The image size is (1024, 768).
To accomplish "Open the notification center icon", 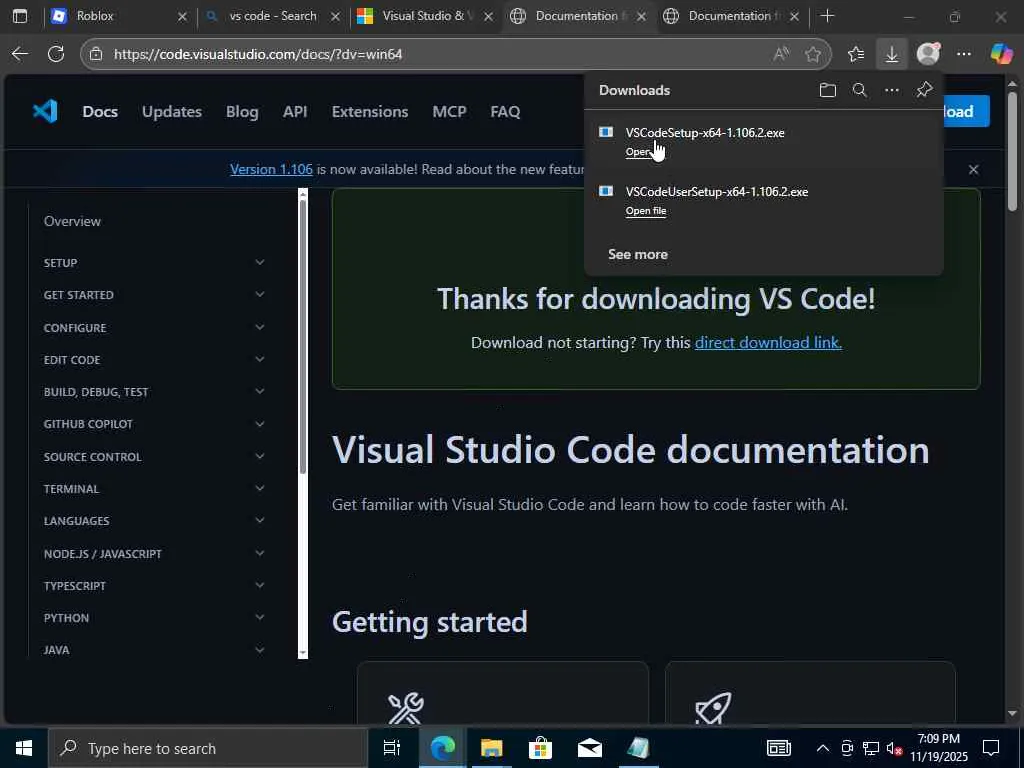I will click(x=991, y=748).
